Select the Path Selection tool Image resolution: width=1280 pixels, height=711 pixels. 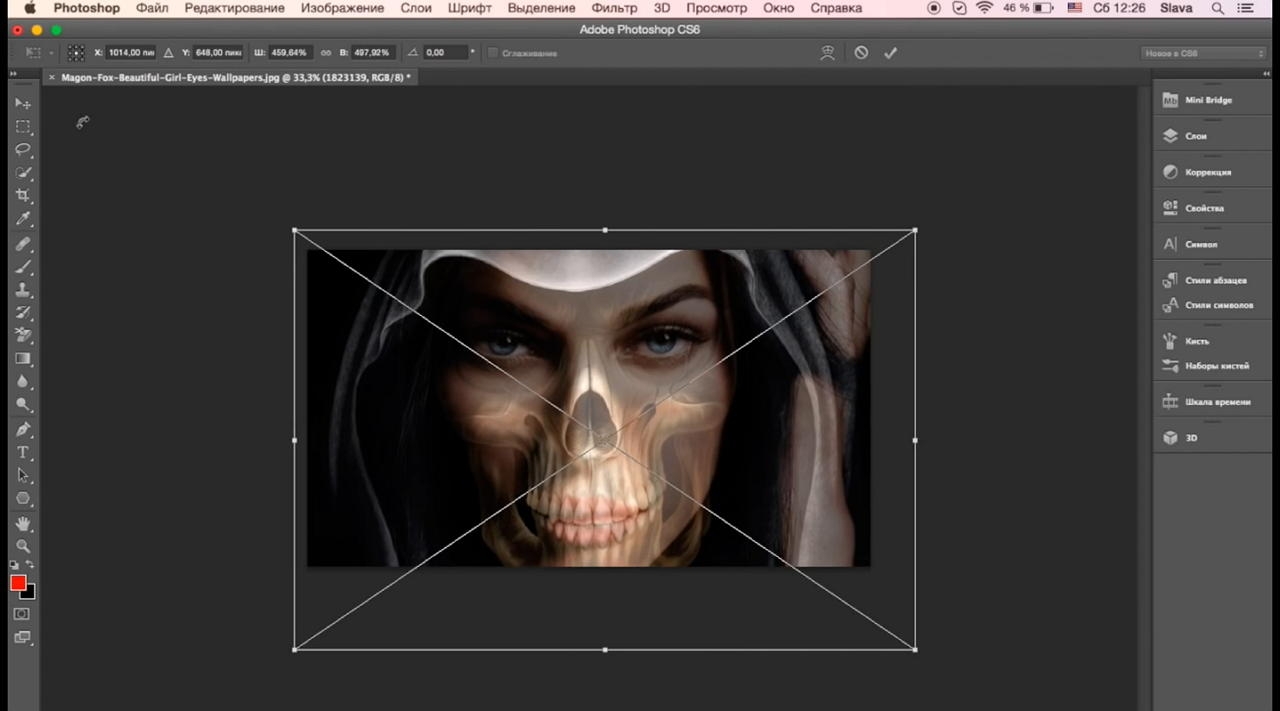[23, 476]
